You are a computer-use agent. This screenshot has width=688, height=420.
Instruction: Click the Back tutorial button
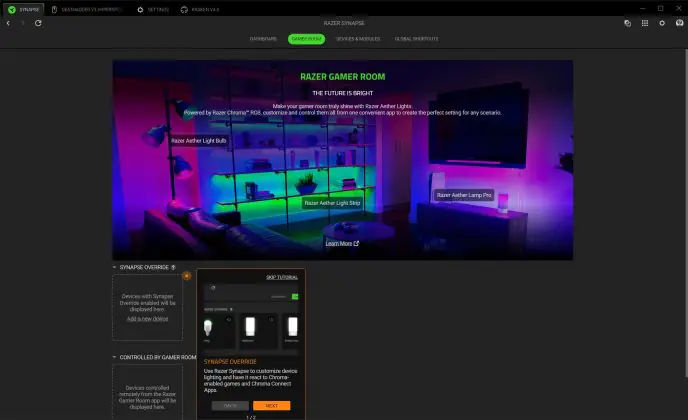(230, 406)
